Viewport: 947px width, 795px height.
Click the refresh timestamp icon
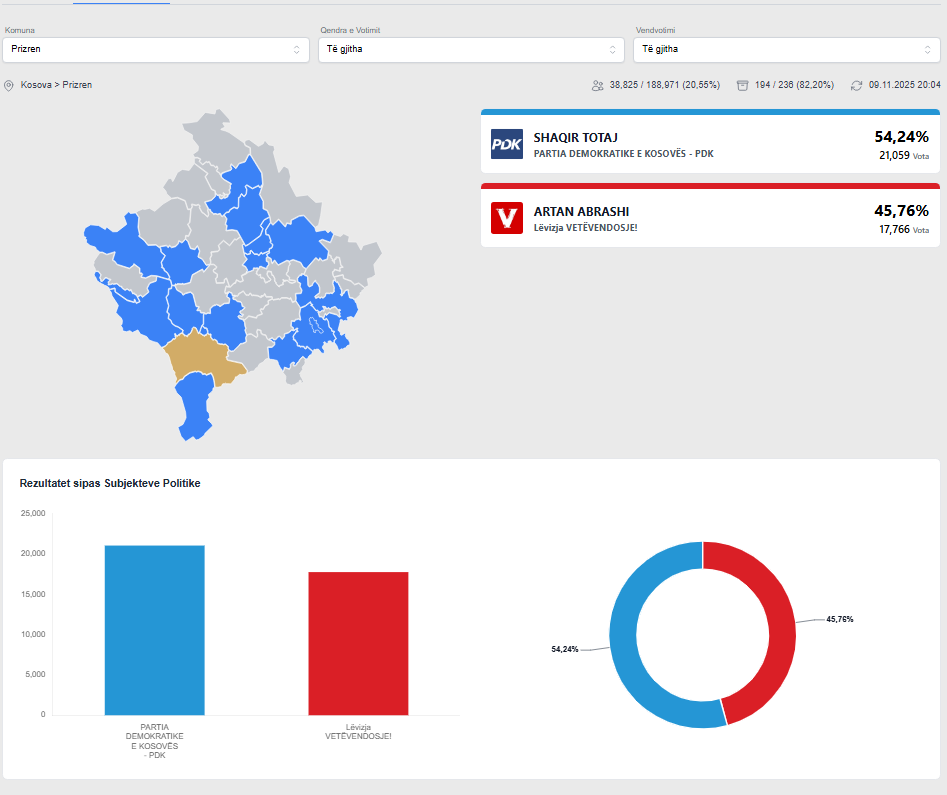pos(856,86)
